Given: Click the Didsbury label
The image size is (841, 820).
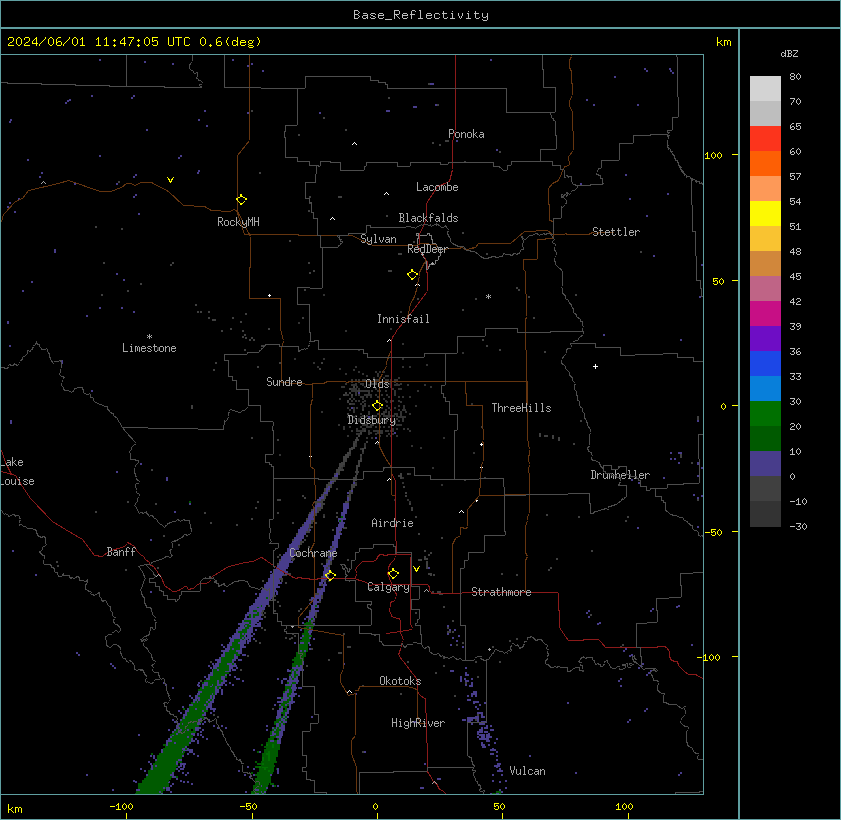Looking at the screenshot, I should pos(372,420).
